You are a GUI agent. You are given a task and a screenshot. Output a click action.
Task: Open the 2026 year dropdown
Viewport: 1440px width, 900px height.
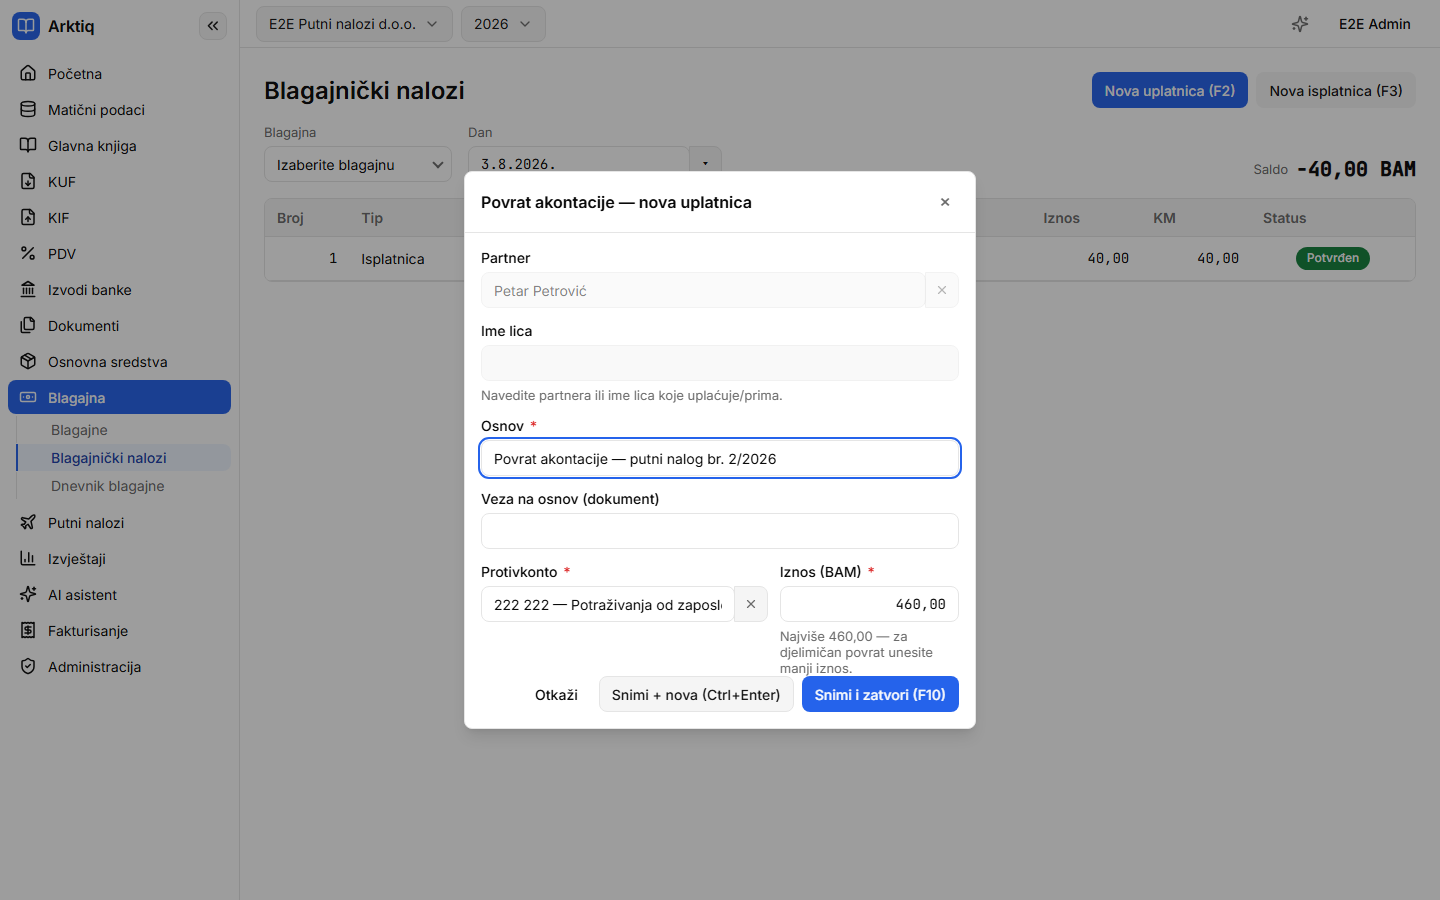coord(503,24)
